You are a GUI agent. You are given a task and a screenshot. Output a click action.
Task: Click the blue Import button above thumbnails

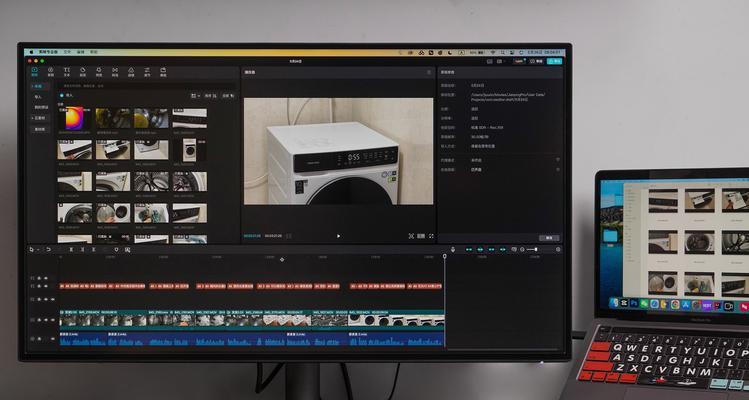[x=66, y=96]
